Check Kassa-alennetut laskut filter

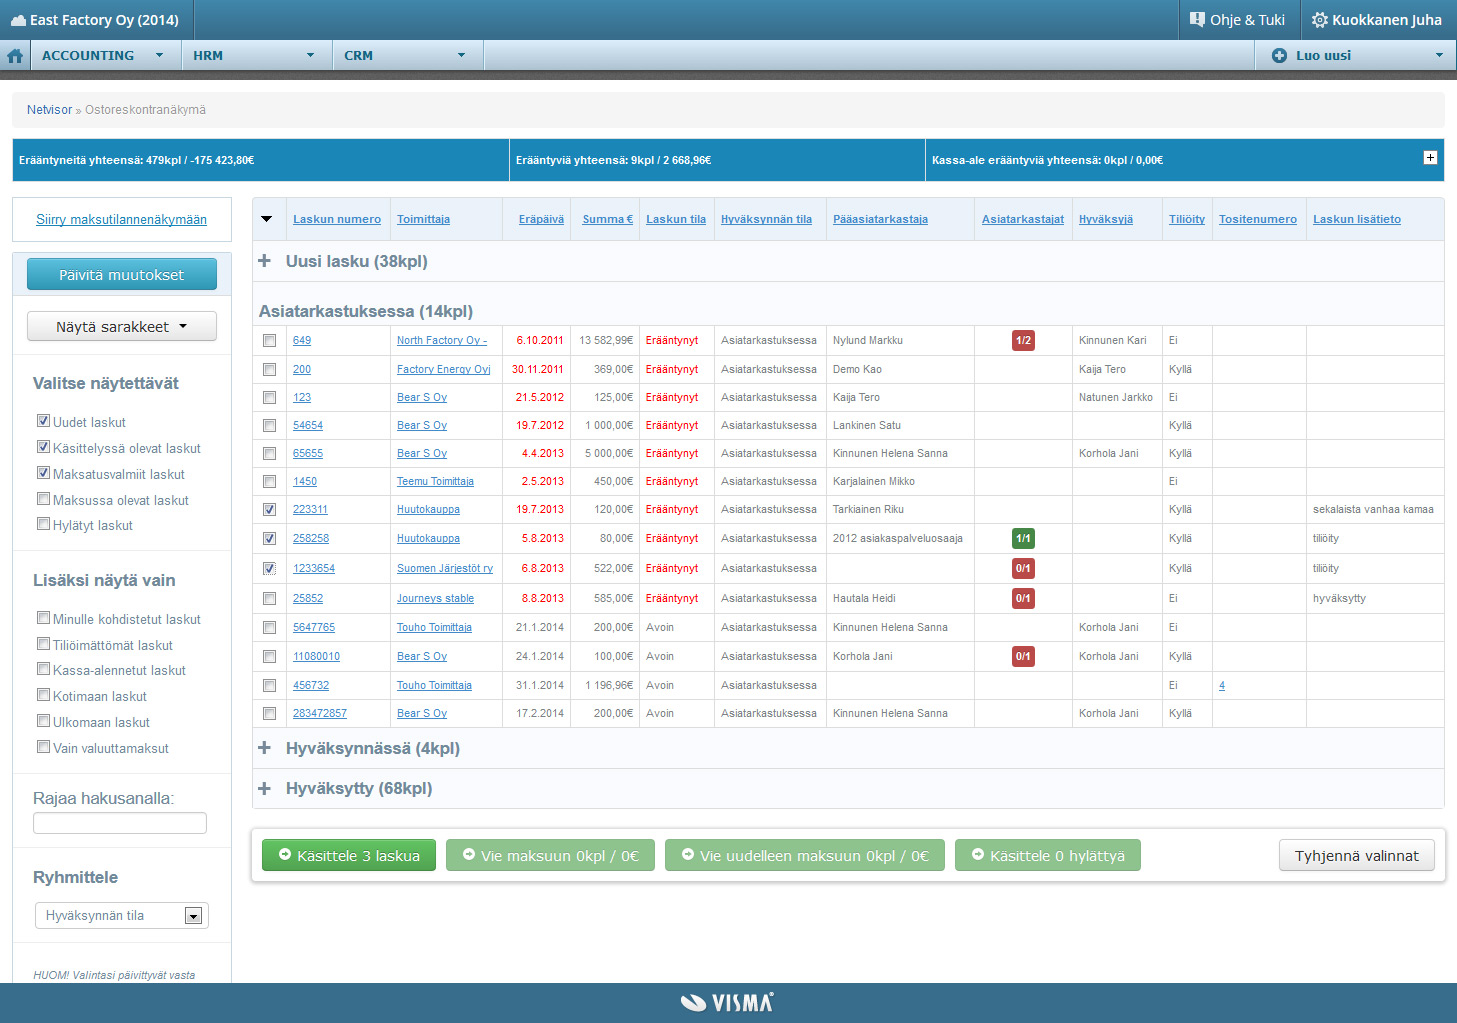[43, 669]
